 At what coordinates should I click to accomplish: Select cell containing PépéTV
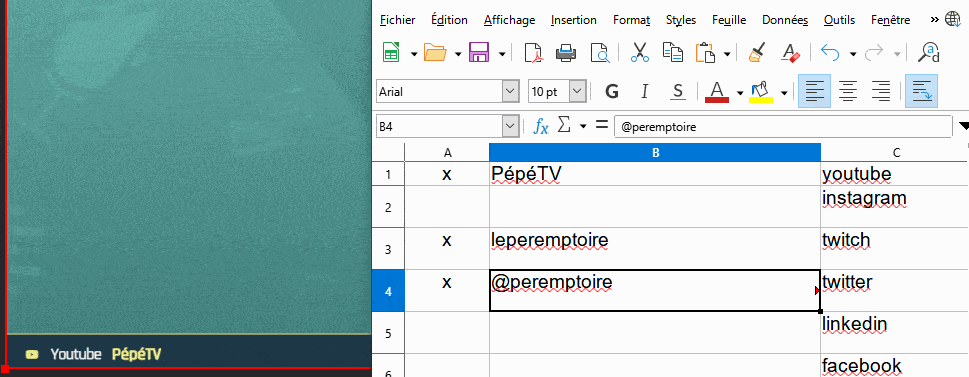655,174
